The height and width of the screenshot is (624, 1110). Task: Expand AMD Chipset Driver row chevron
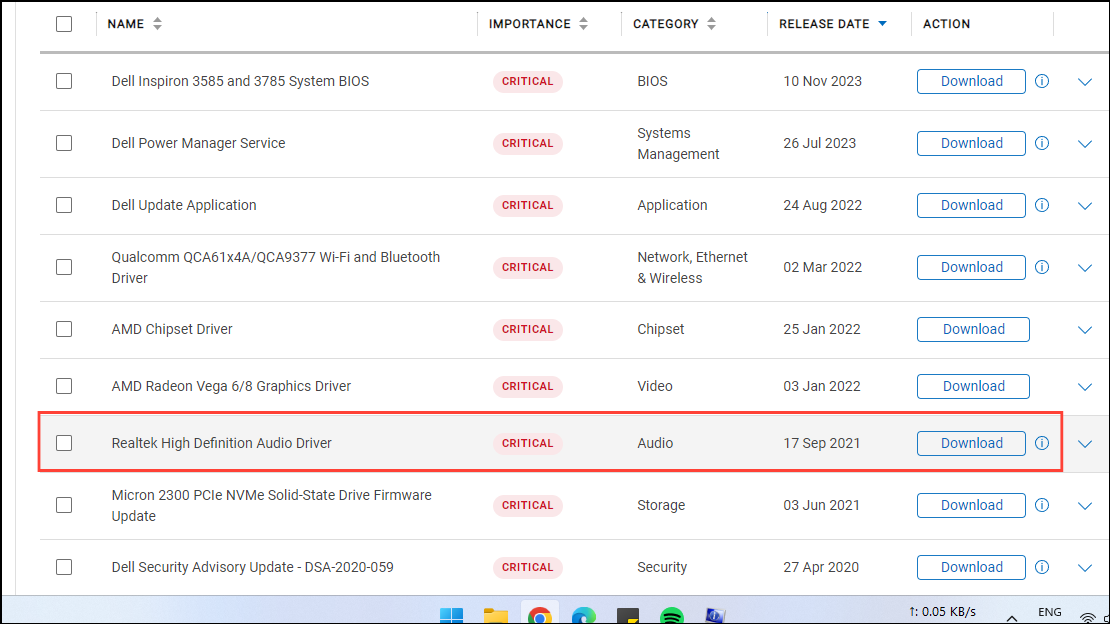pos(1085,330)
